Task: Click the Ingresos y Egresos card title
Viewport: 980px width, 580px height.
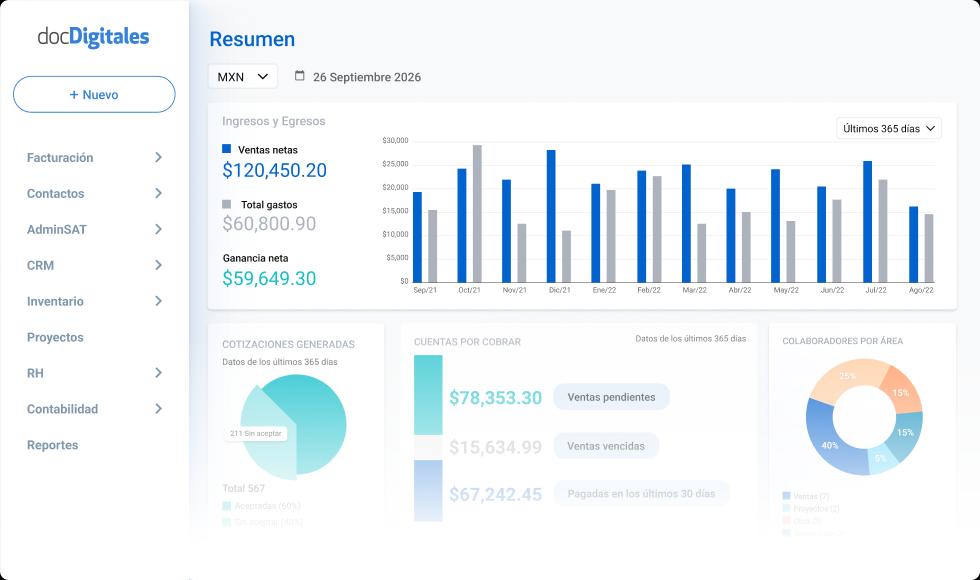Action: [x=274, y=121]
